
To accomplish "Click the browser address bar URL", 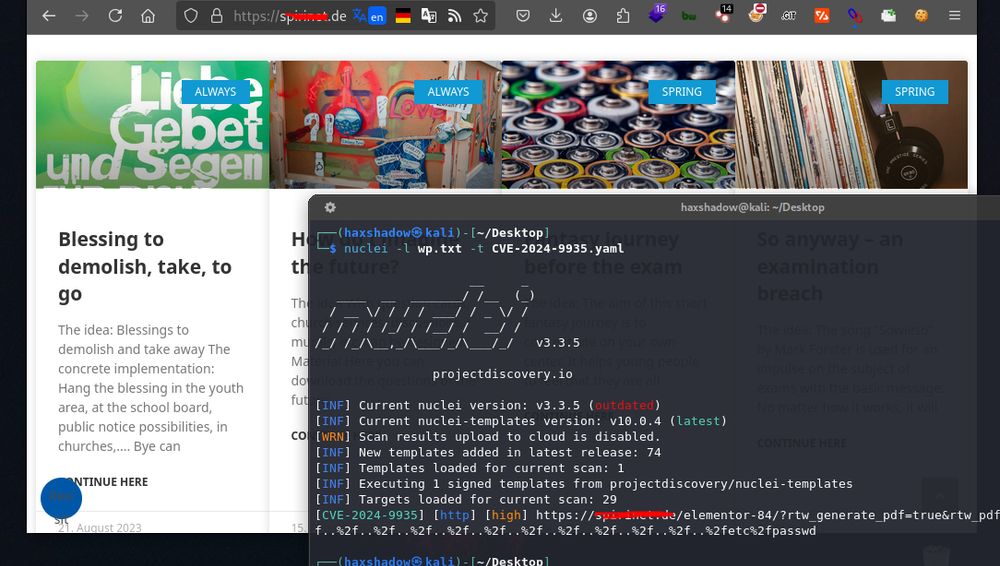I will (x=290, y=16).
